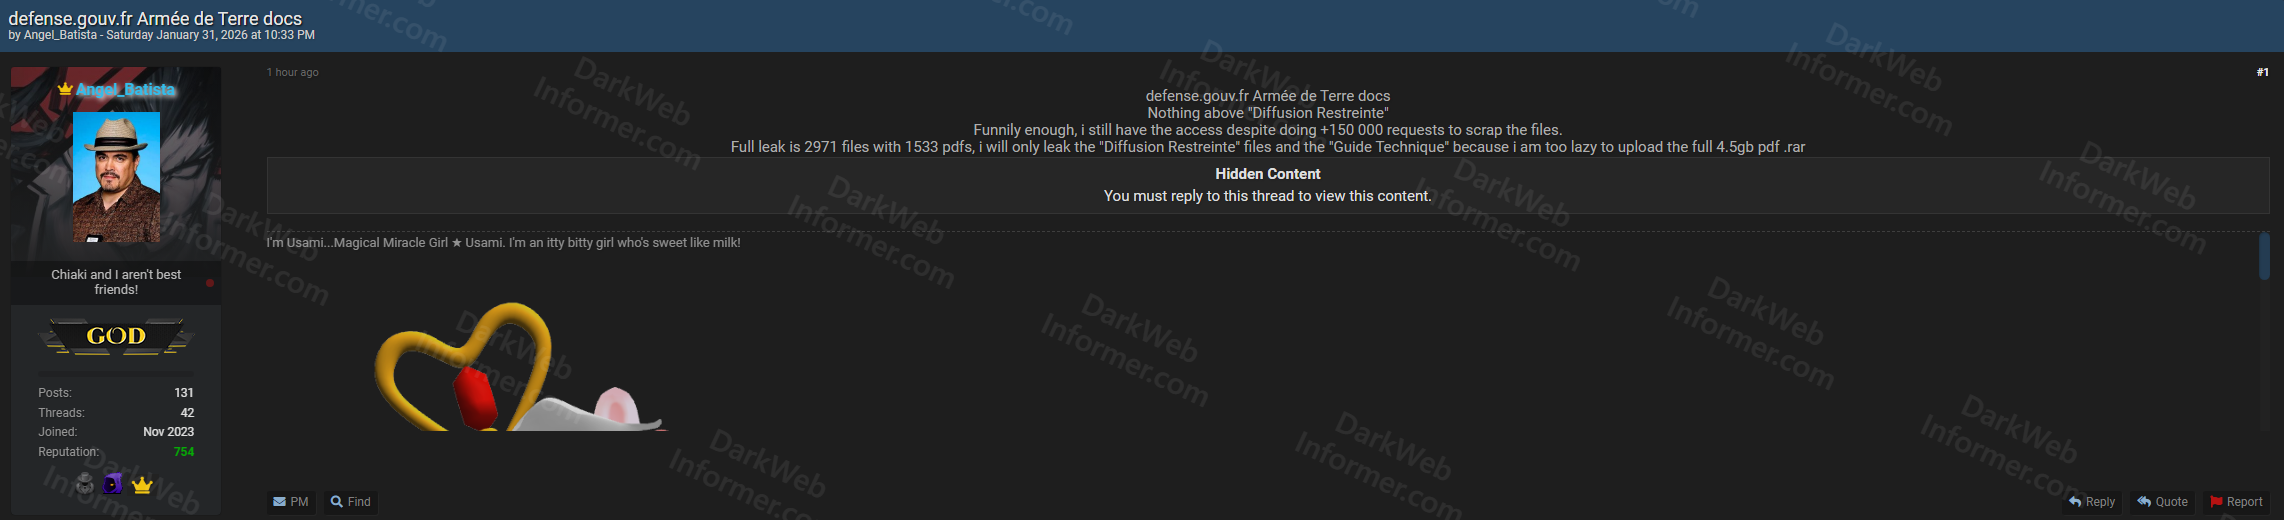
Task: Report this post
Action: coord(2236,502)
